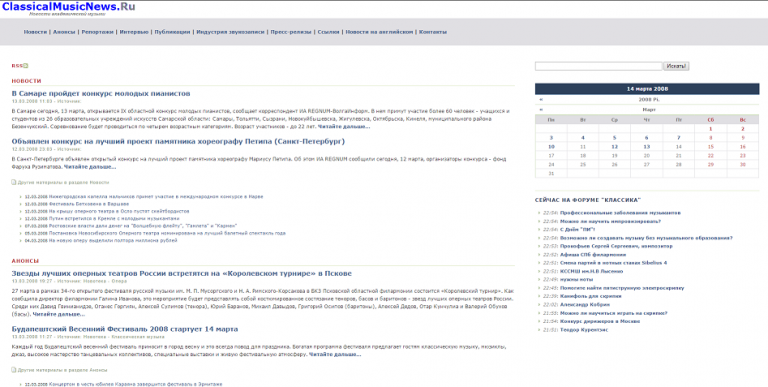This screenshot has height=387, width=768.
Task: Click the Искать search button
Action: [x=676, y=66]
